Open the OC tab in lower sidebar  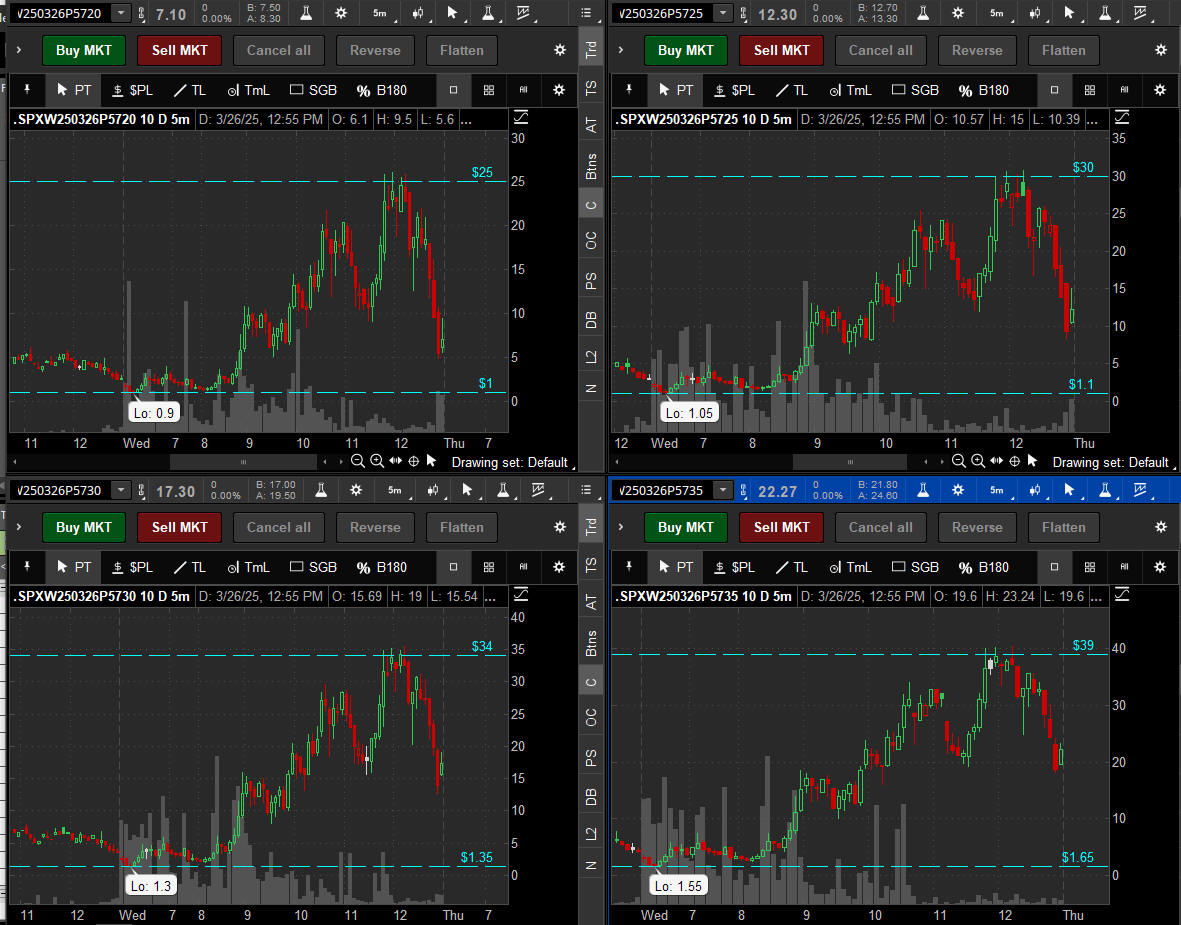(591, 717)
